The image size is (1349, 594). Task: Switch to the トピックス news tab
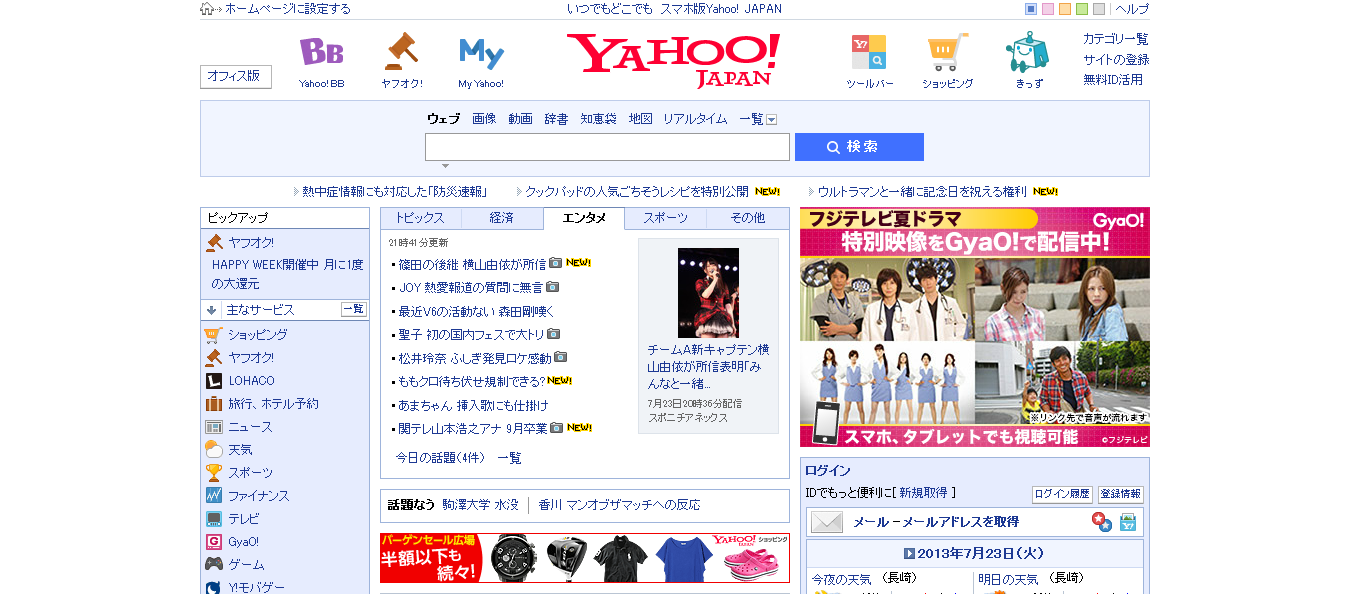coord(420,218)
